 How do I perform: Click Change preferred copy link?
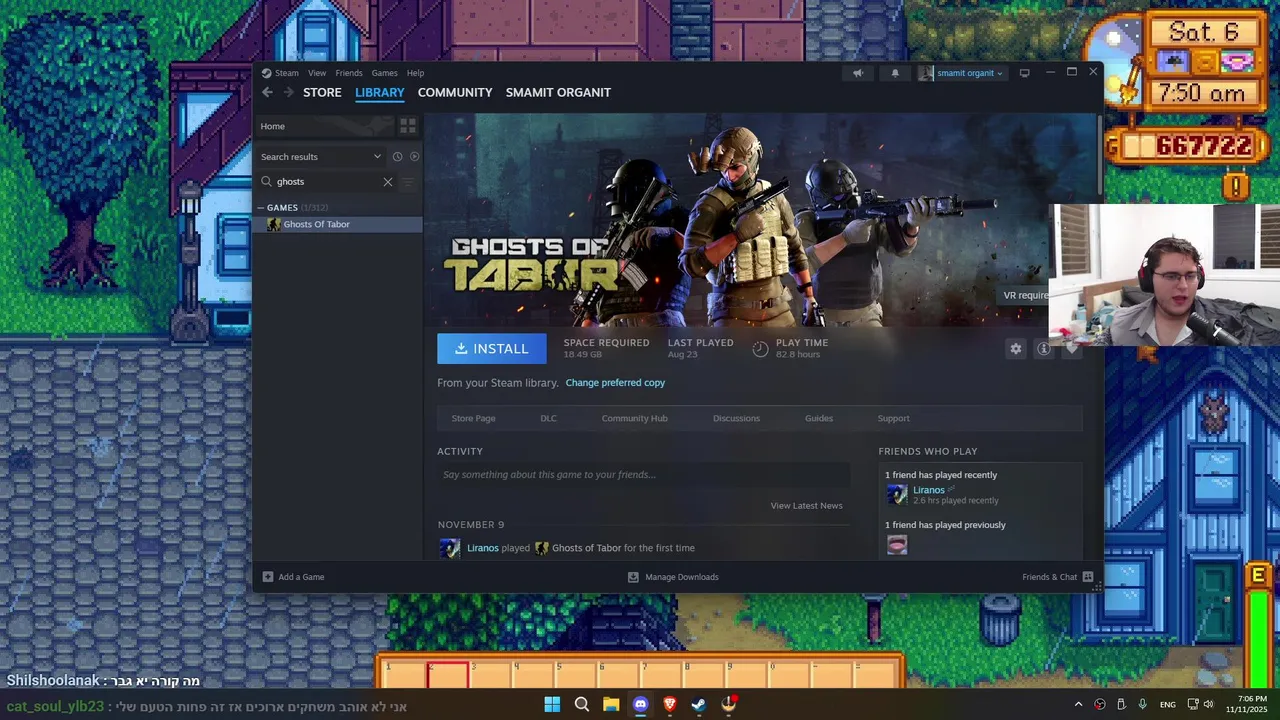tap(615, 383)
